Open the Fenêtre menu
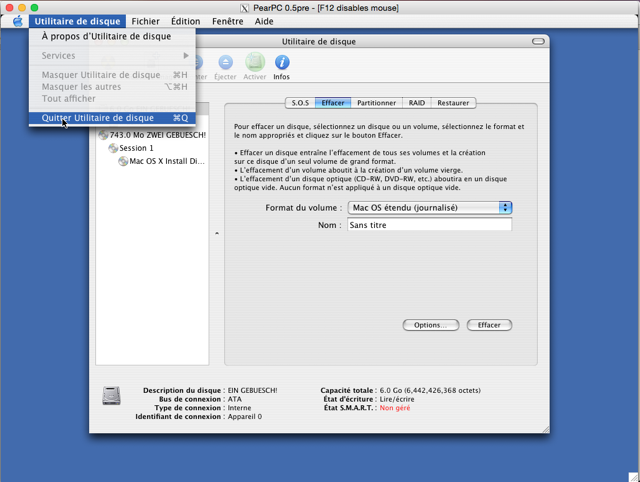 click(x=227, y=21)
